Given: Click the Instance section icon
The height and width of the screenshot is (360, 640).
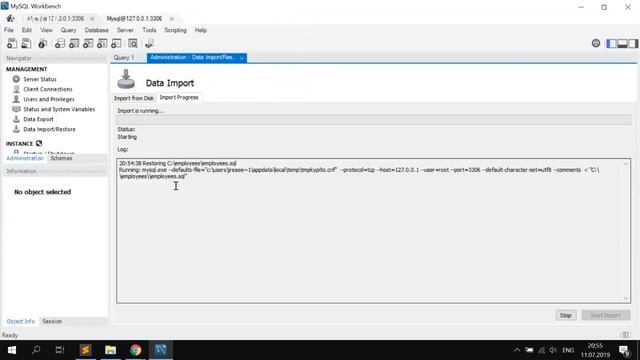Looking at the screenshot, I should coord(39,143).
